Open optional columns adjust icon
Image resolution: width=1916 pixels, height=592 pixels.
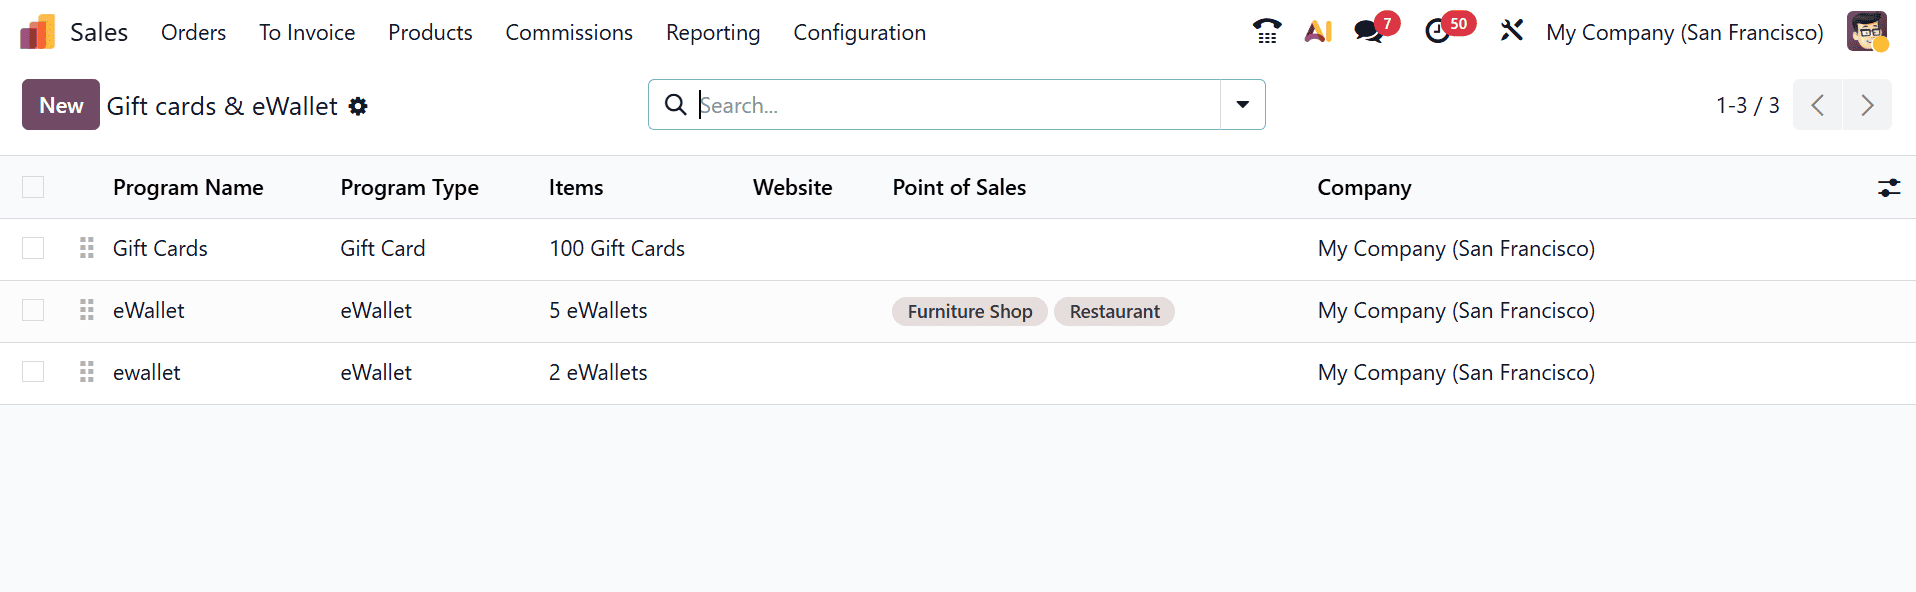[1888, 187]
